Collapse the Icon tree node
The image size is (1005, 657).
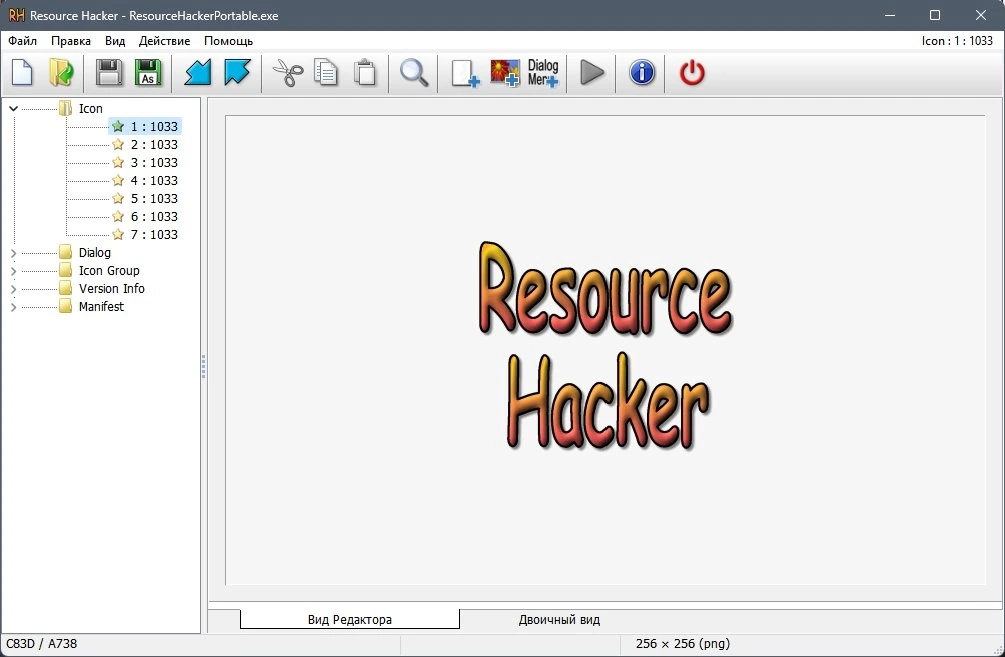tap(13, 108)
